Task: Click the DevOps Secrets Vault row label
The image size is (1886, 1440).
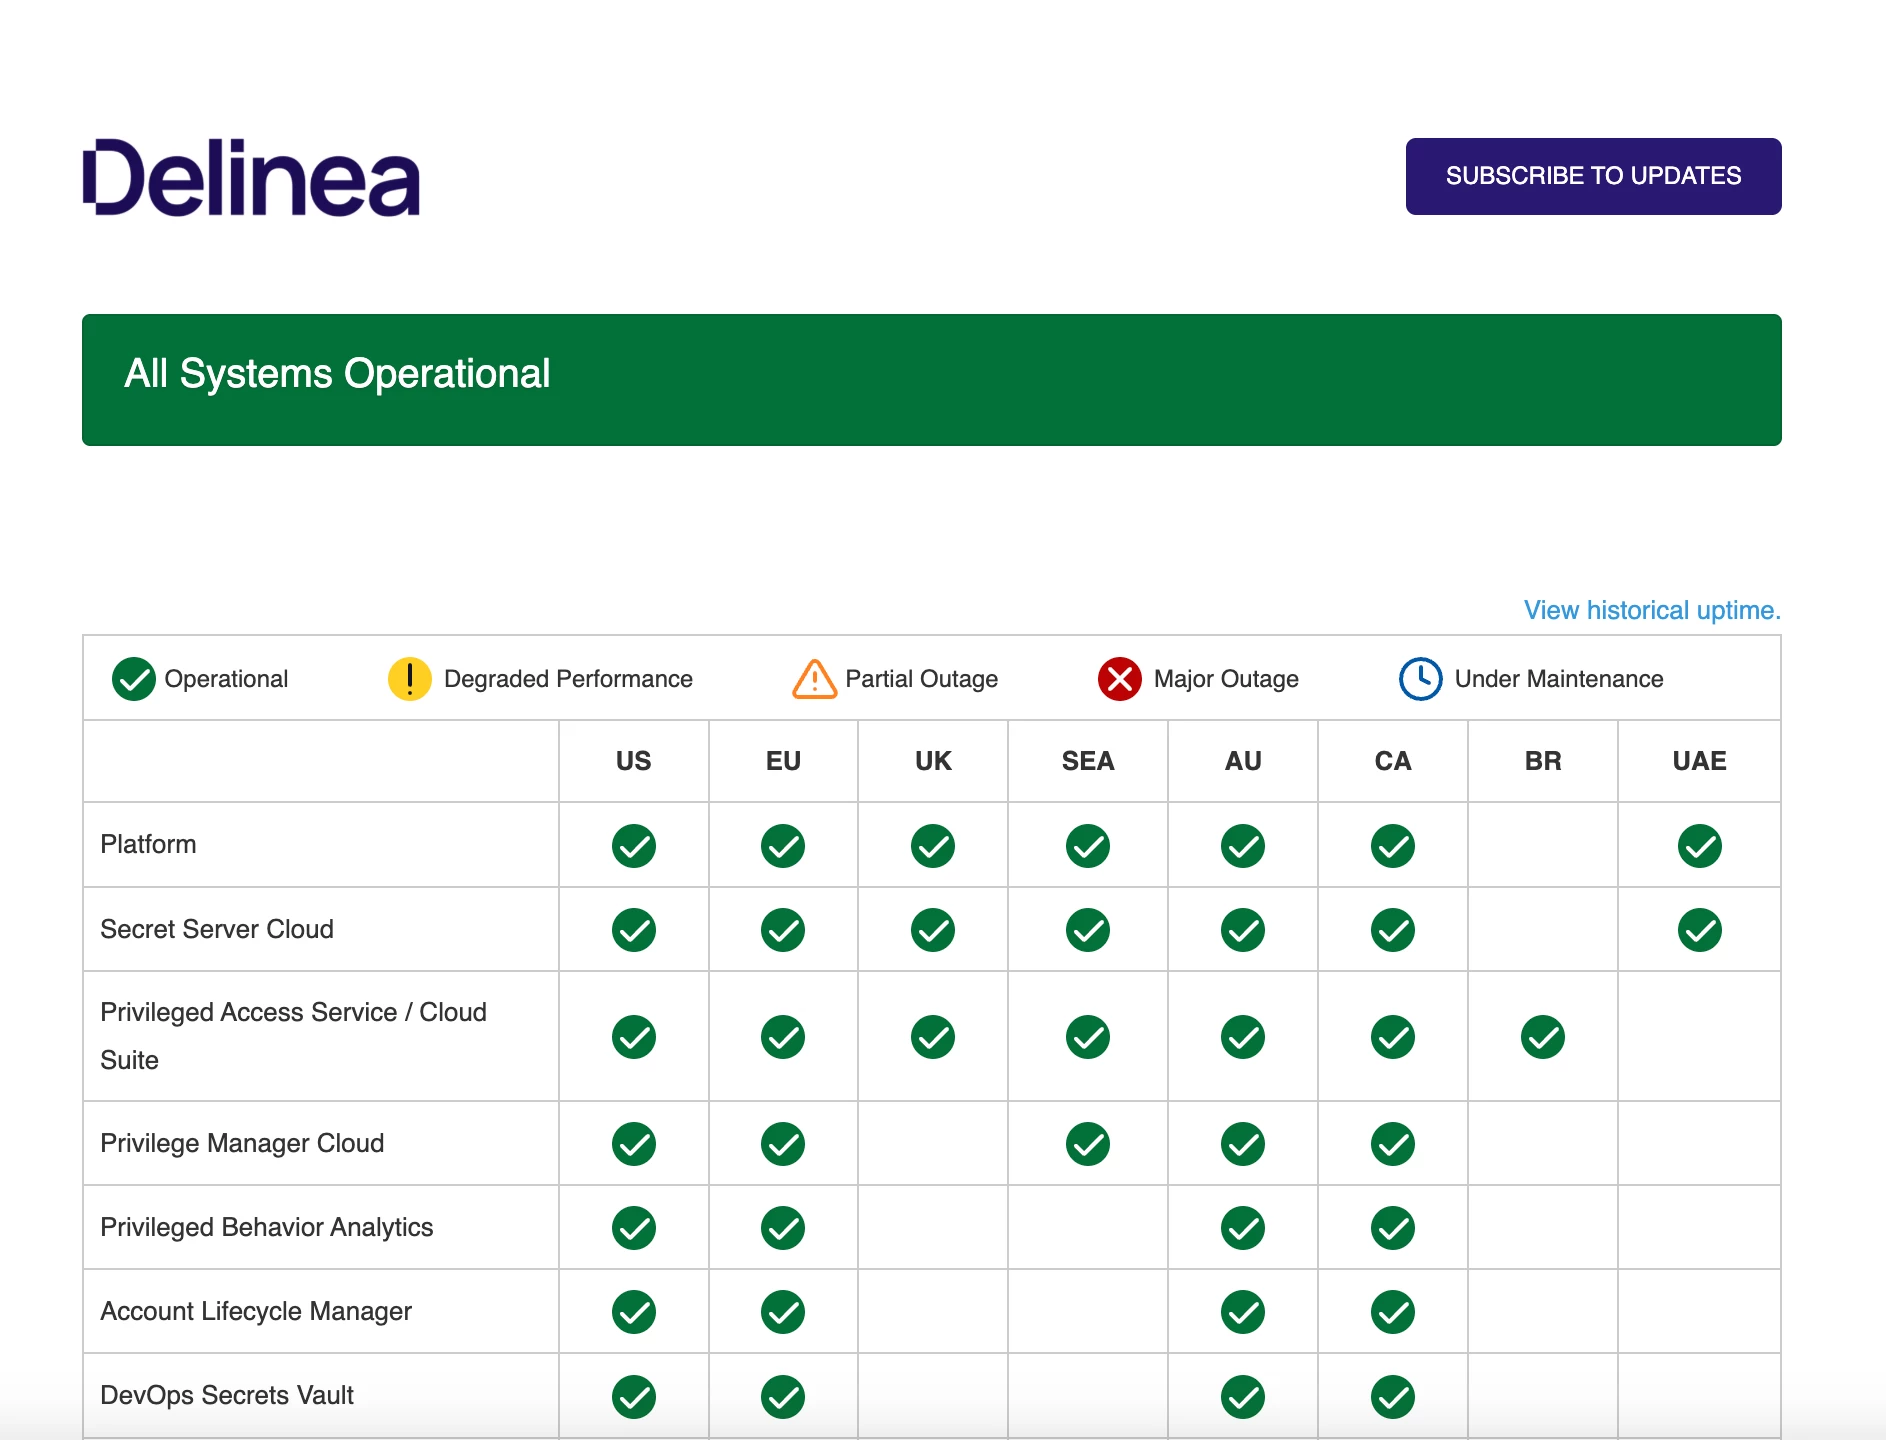Action: 227,1395
